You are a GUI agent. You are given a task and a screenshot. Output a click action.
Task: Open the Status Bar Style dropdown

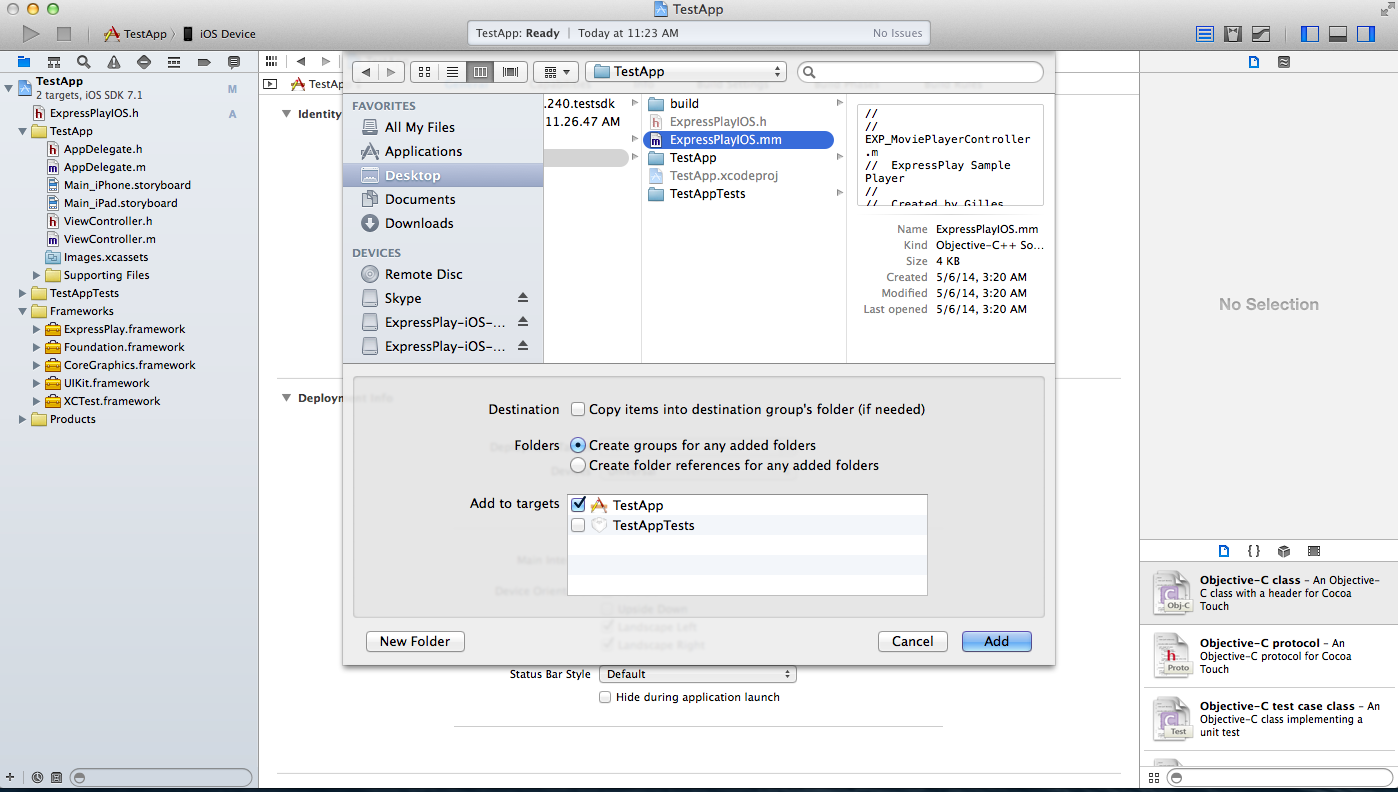(x=697, y=674)
